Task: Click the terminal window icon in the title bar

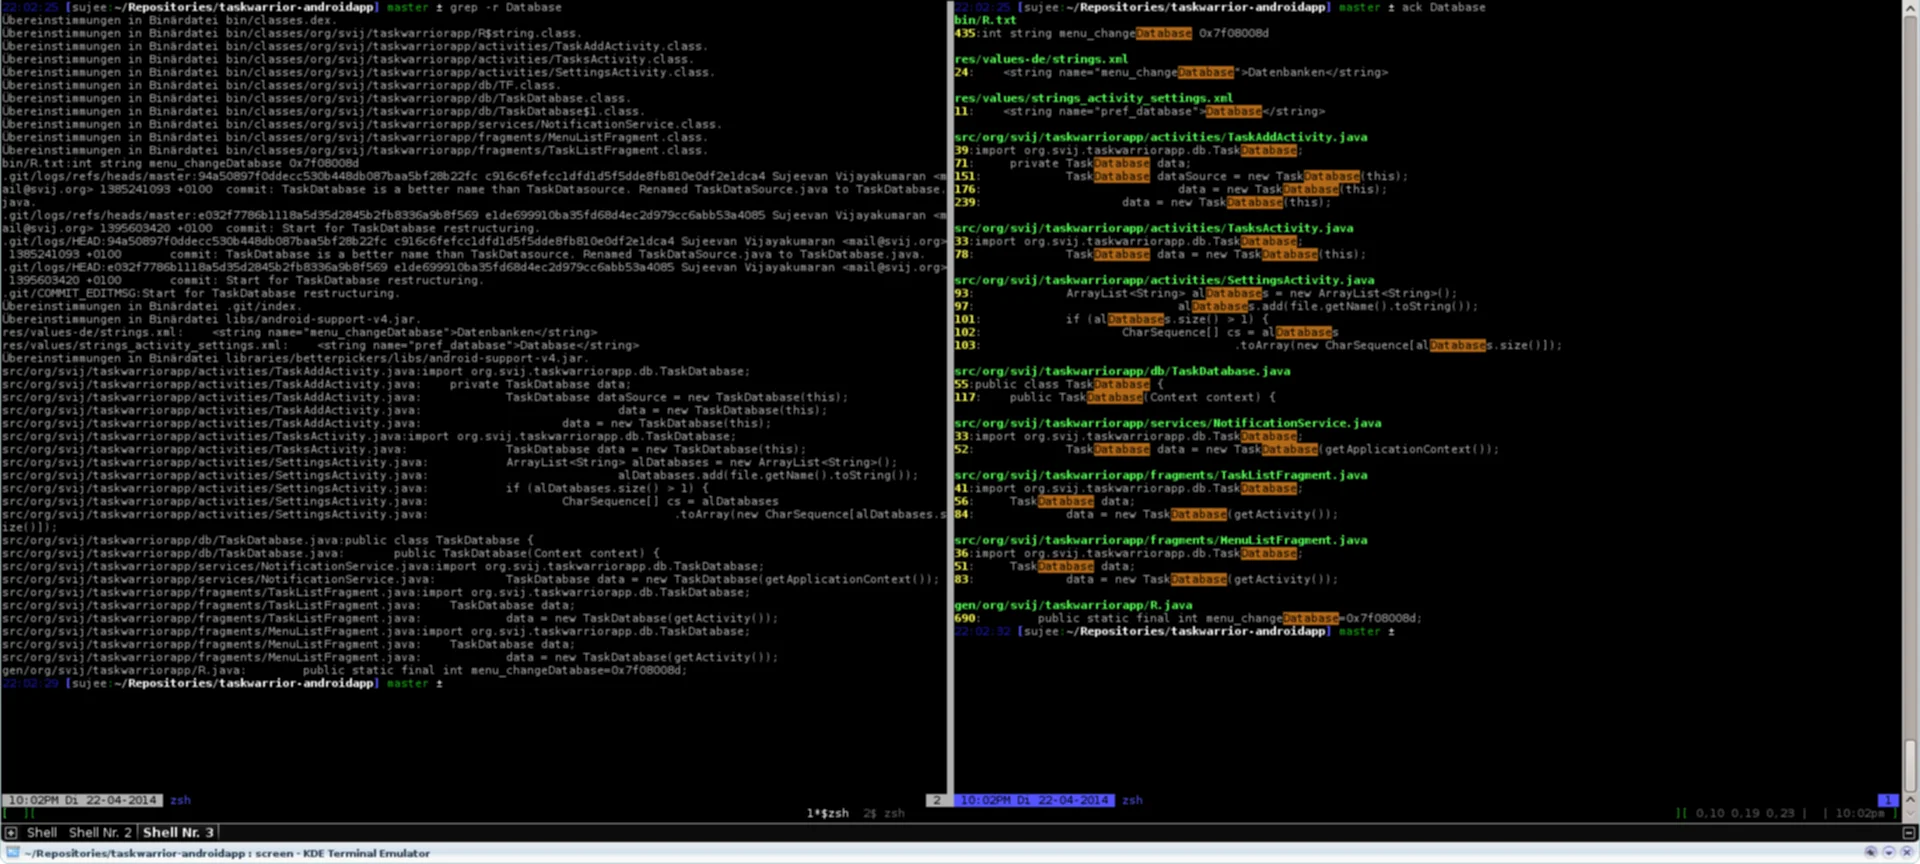Action: click(x=12, y=853)
